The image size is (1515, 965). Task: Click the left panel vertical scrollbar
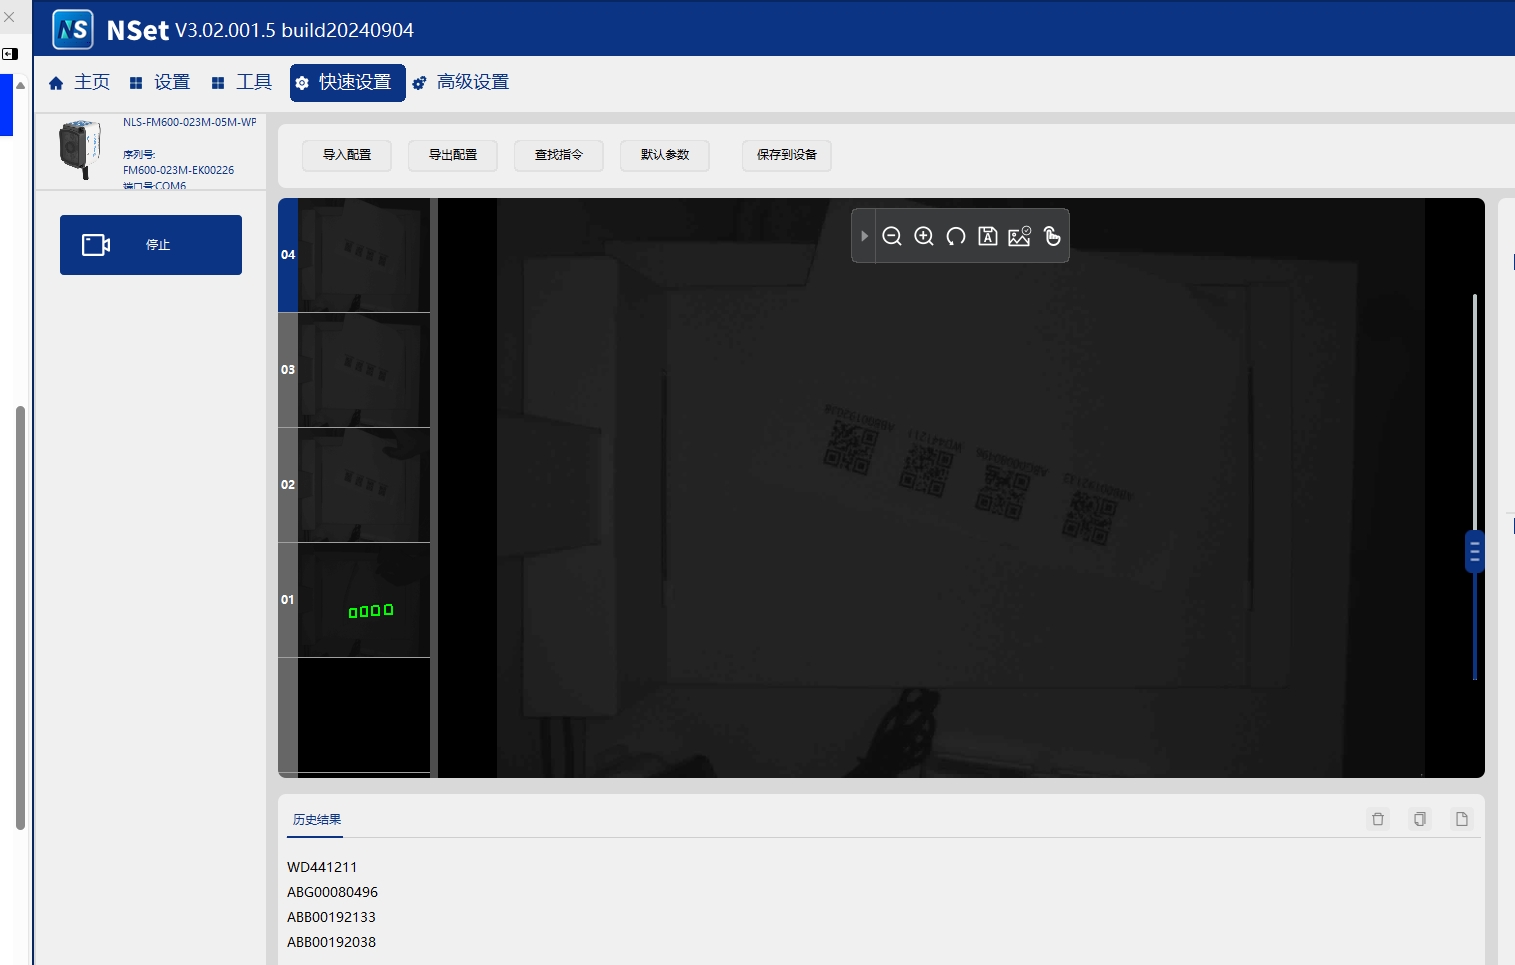click(x=20, y=618)
